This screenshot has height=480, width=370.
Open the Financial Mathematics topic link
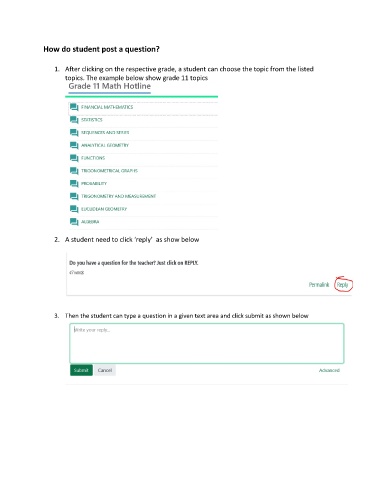click(107, 107)
